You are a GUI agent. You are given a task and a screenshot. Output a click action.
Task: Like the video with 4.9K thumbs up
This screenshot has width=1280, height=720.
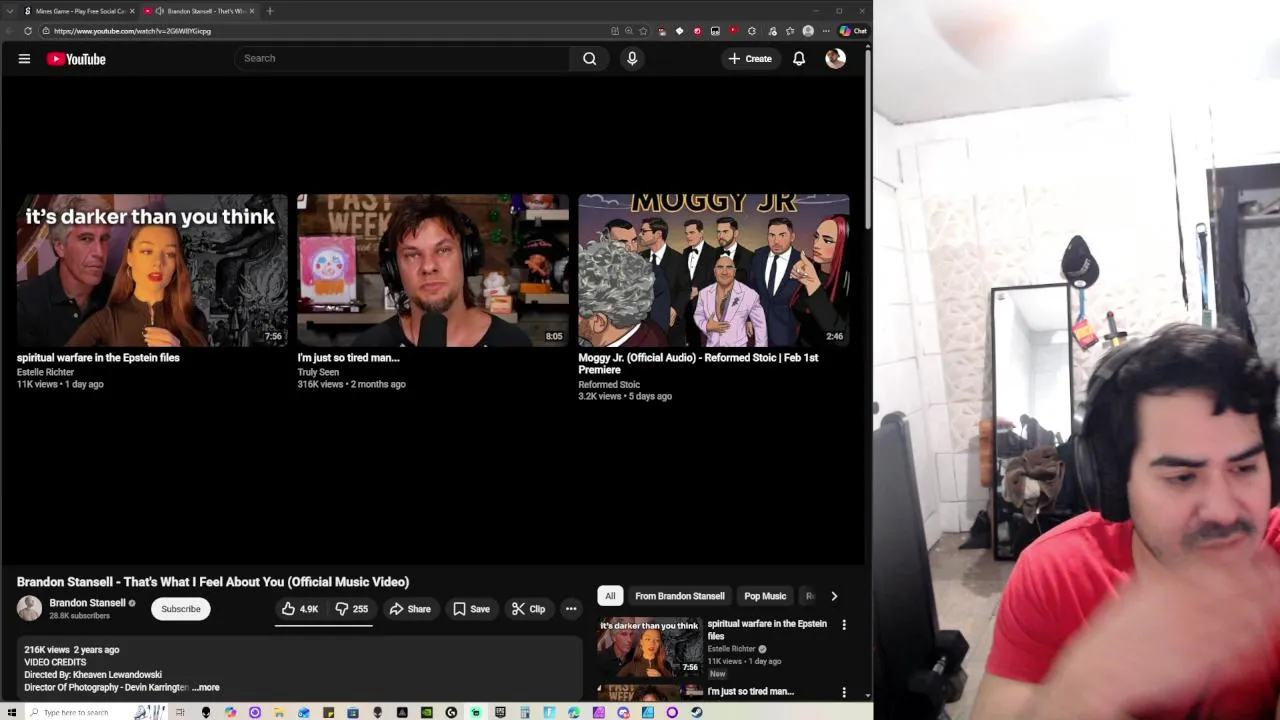[300, 609]
